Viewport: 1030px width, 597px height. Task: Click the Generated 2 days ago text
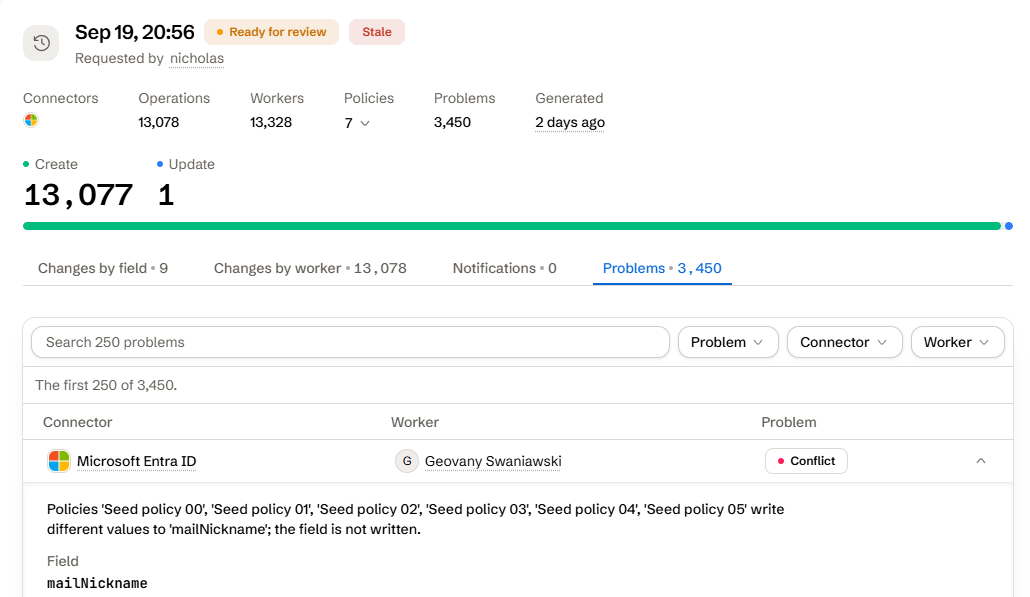(x=570, y=122)
